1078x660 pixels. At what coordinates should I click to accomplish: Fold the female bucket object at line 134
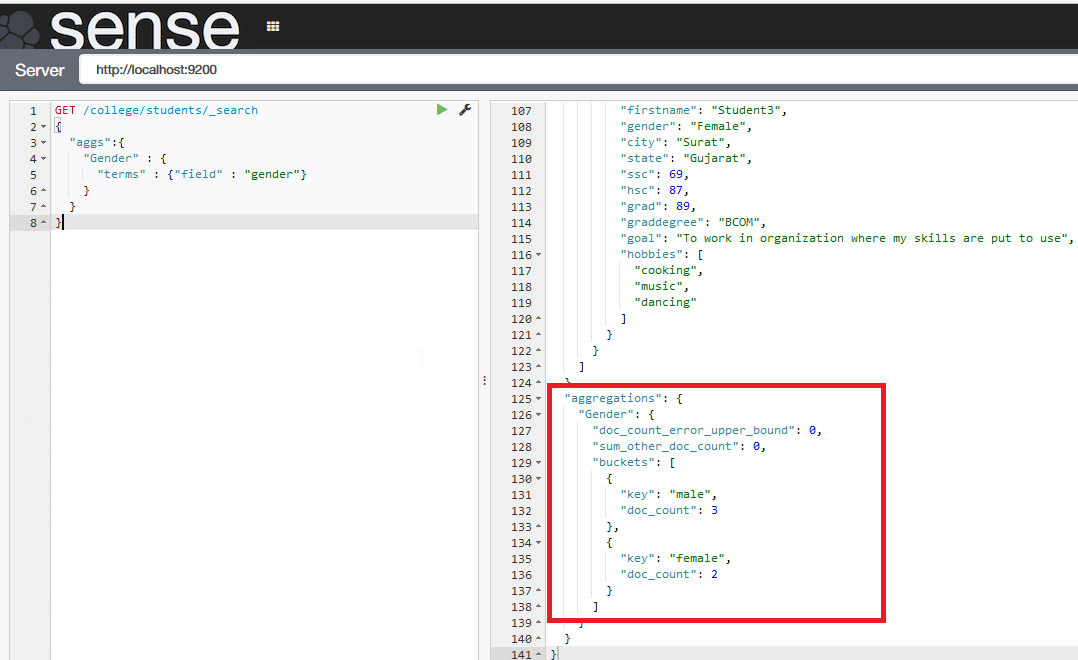click(539, 543)
